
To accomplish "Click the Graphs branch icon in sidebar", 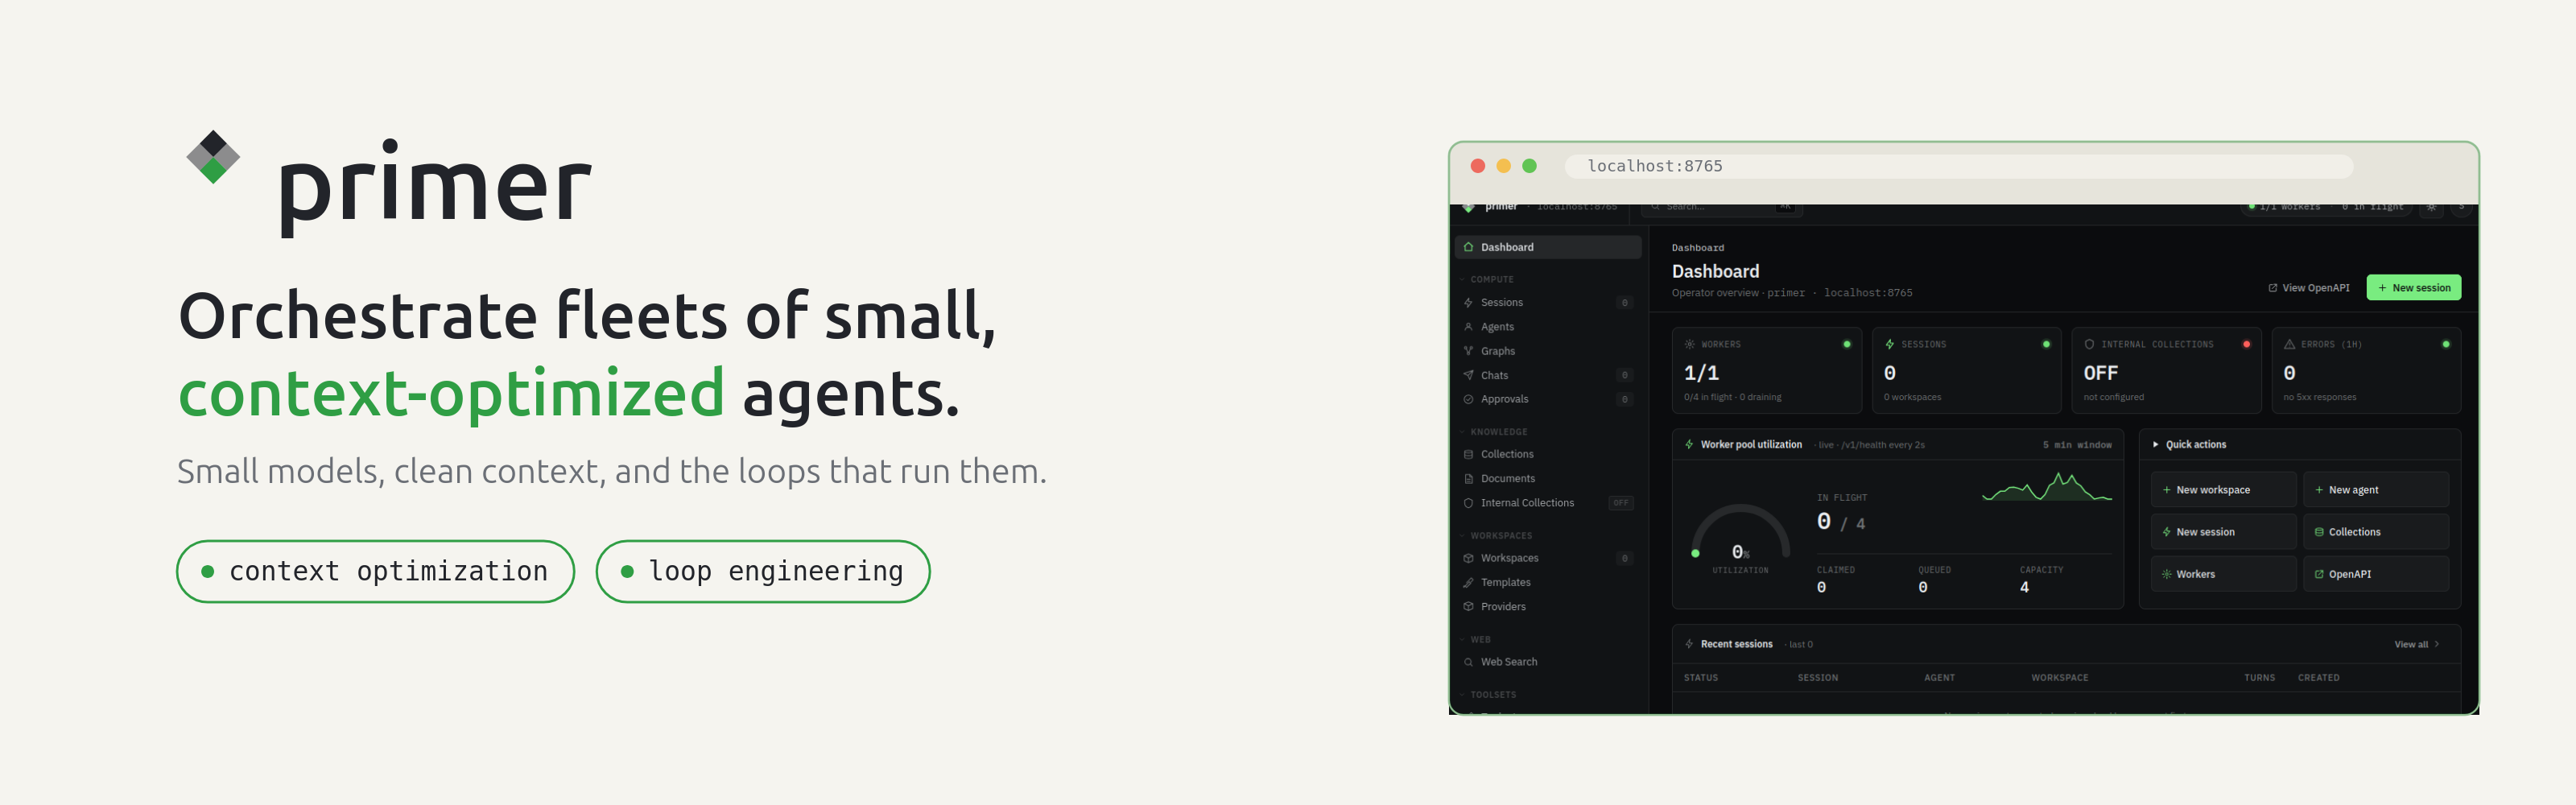I will tap(1468, 351).
